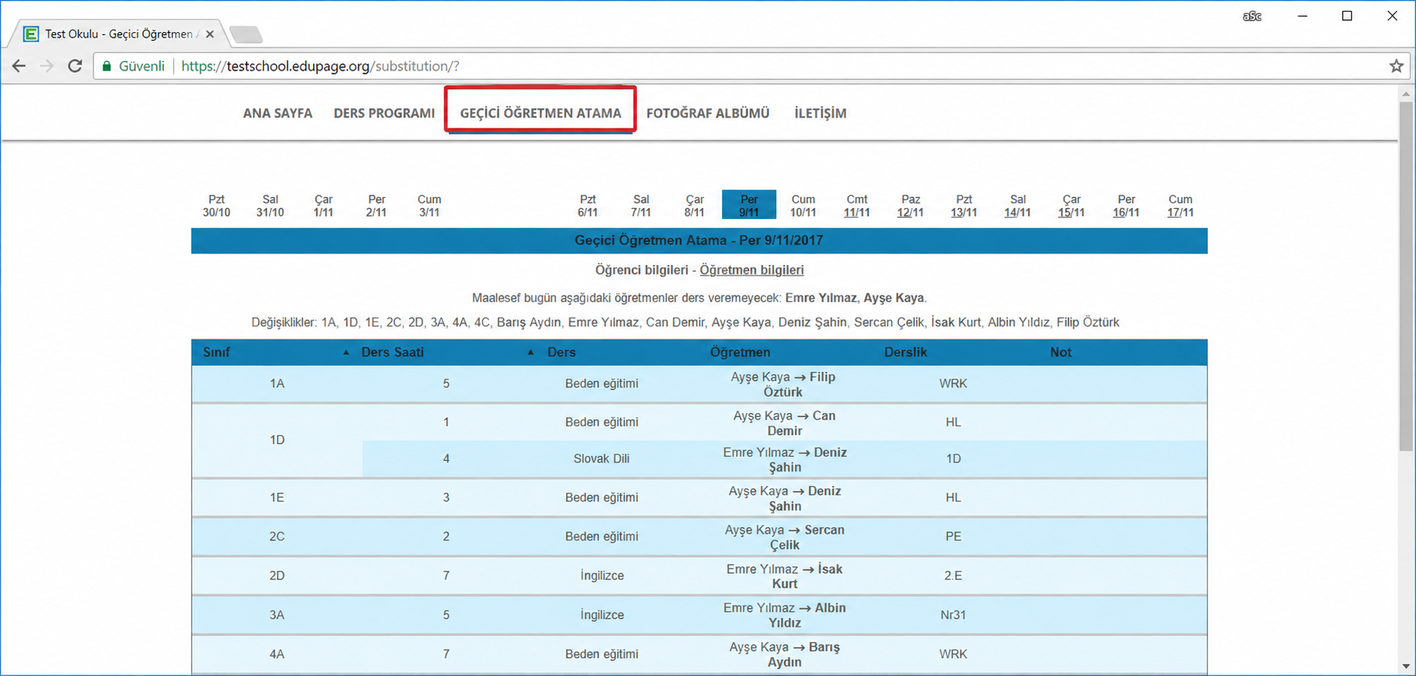Click the vertical page scrollbar
This screenshot has height=676, width=1416.
click(1406, 380)
